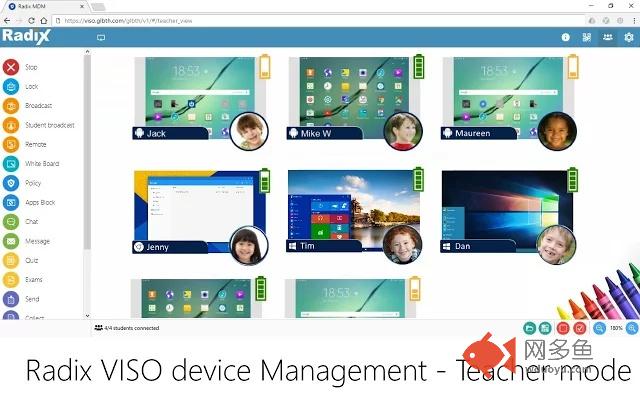This screenshot has width=640, height=400.
Task: Click sidebar scrollbar up arrow
Action: point(87,52)
